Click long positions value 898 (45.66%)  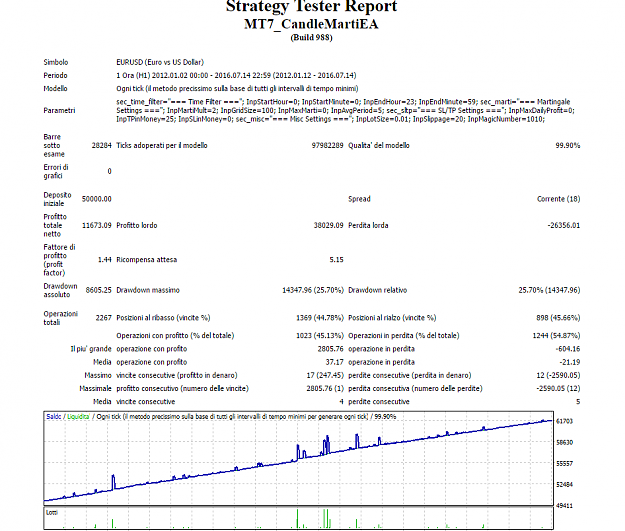(x=558, y=318)
